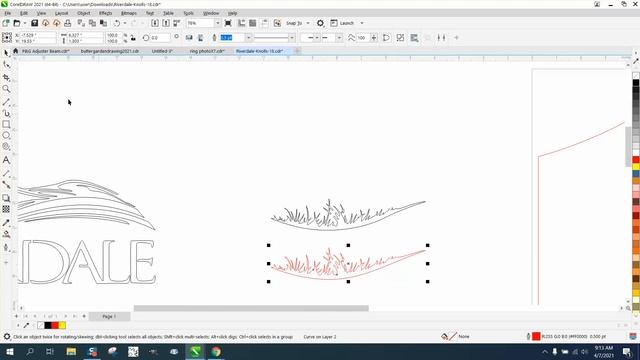
Task: Select the Connector tool
Action: pos(6,185)
